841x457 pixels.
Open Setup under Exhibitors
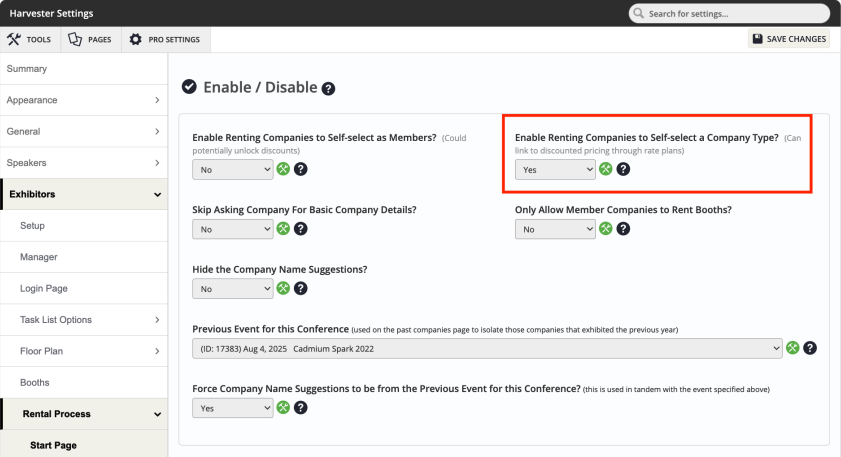coord(84,226)
